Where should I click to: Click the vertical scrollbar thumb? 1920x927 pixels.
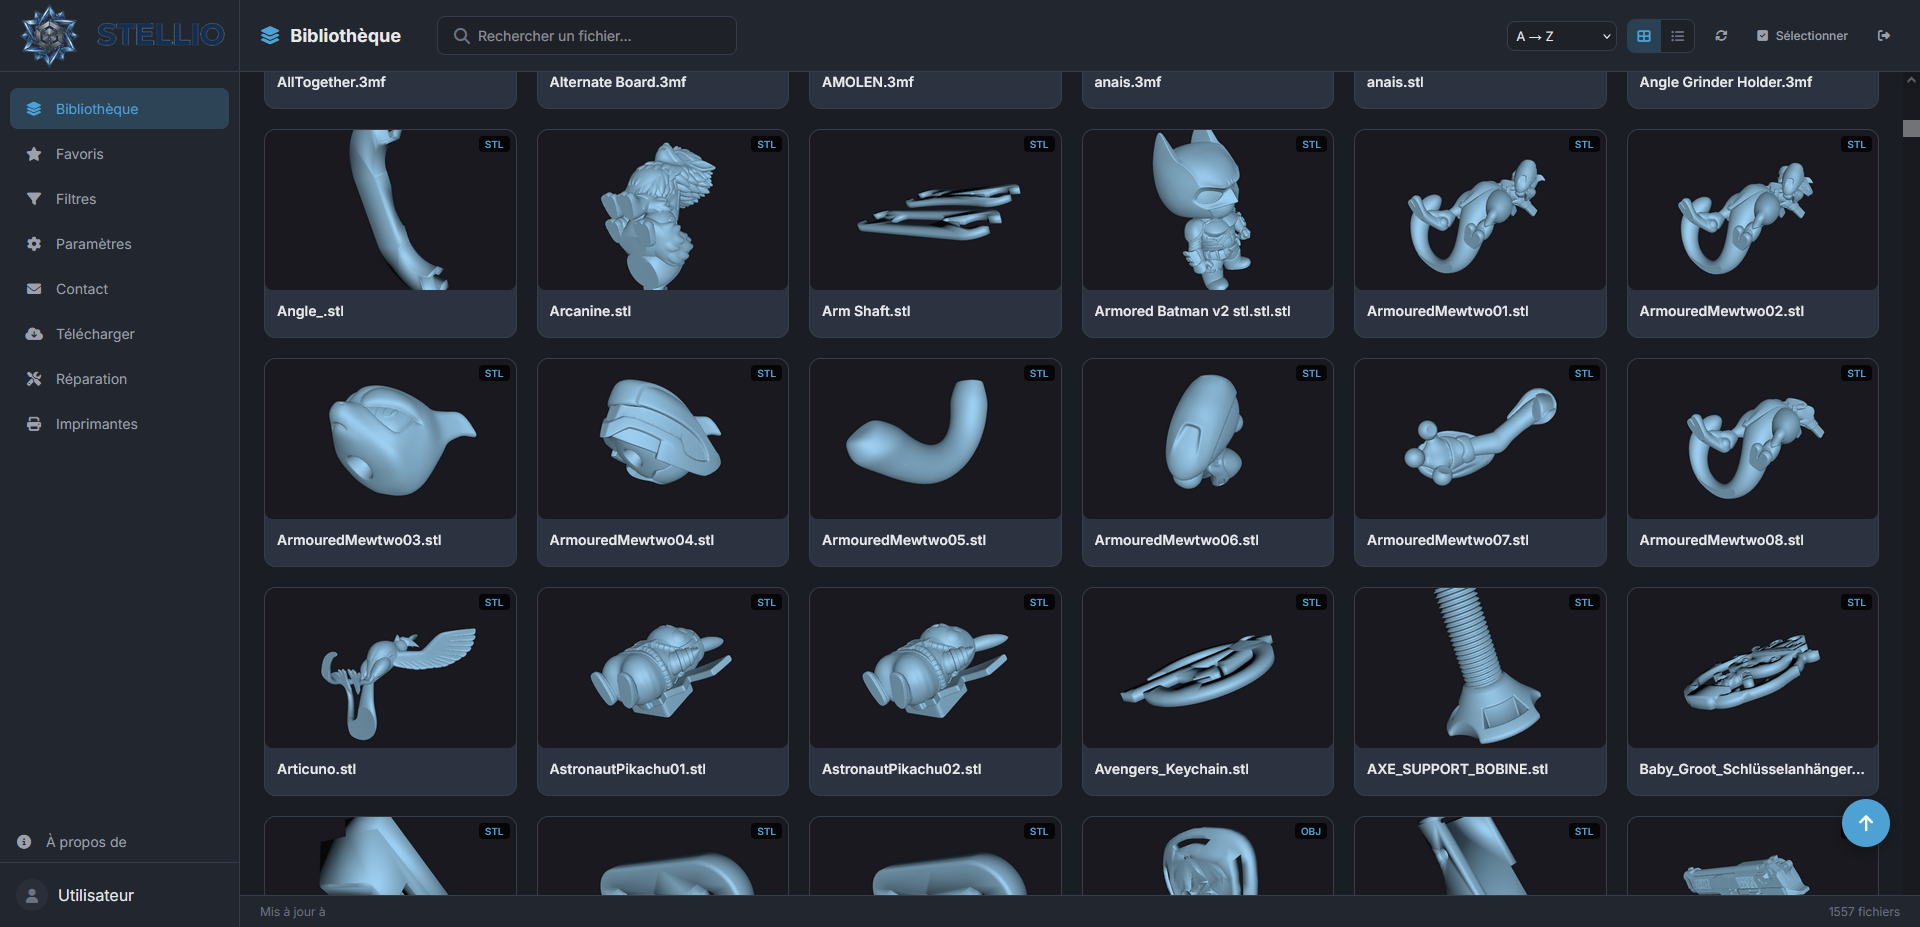coord(1911,128)
